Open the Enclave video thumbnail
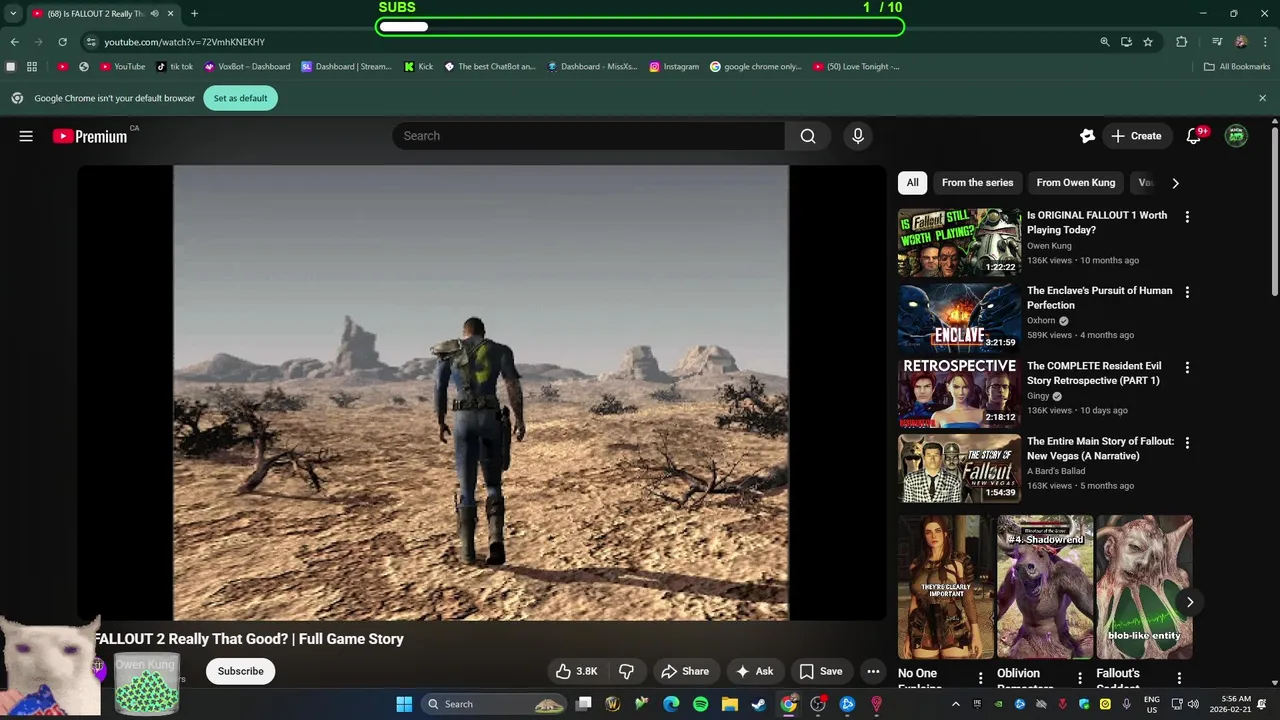This screenshot has height=720, width=1280. (x=959, y=317)
